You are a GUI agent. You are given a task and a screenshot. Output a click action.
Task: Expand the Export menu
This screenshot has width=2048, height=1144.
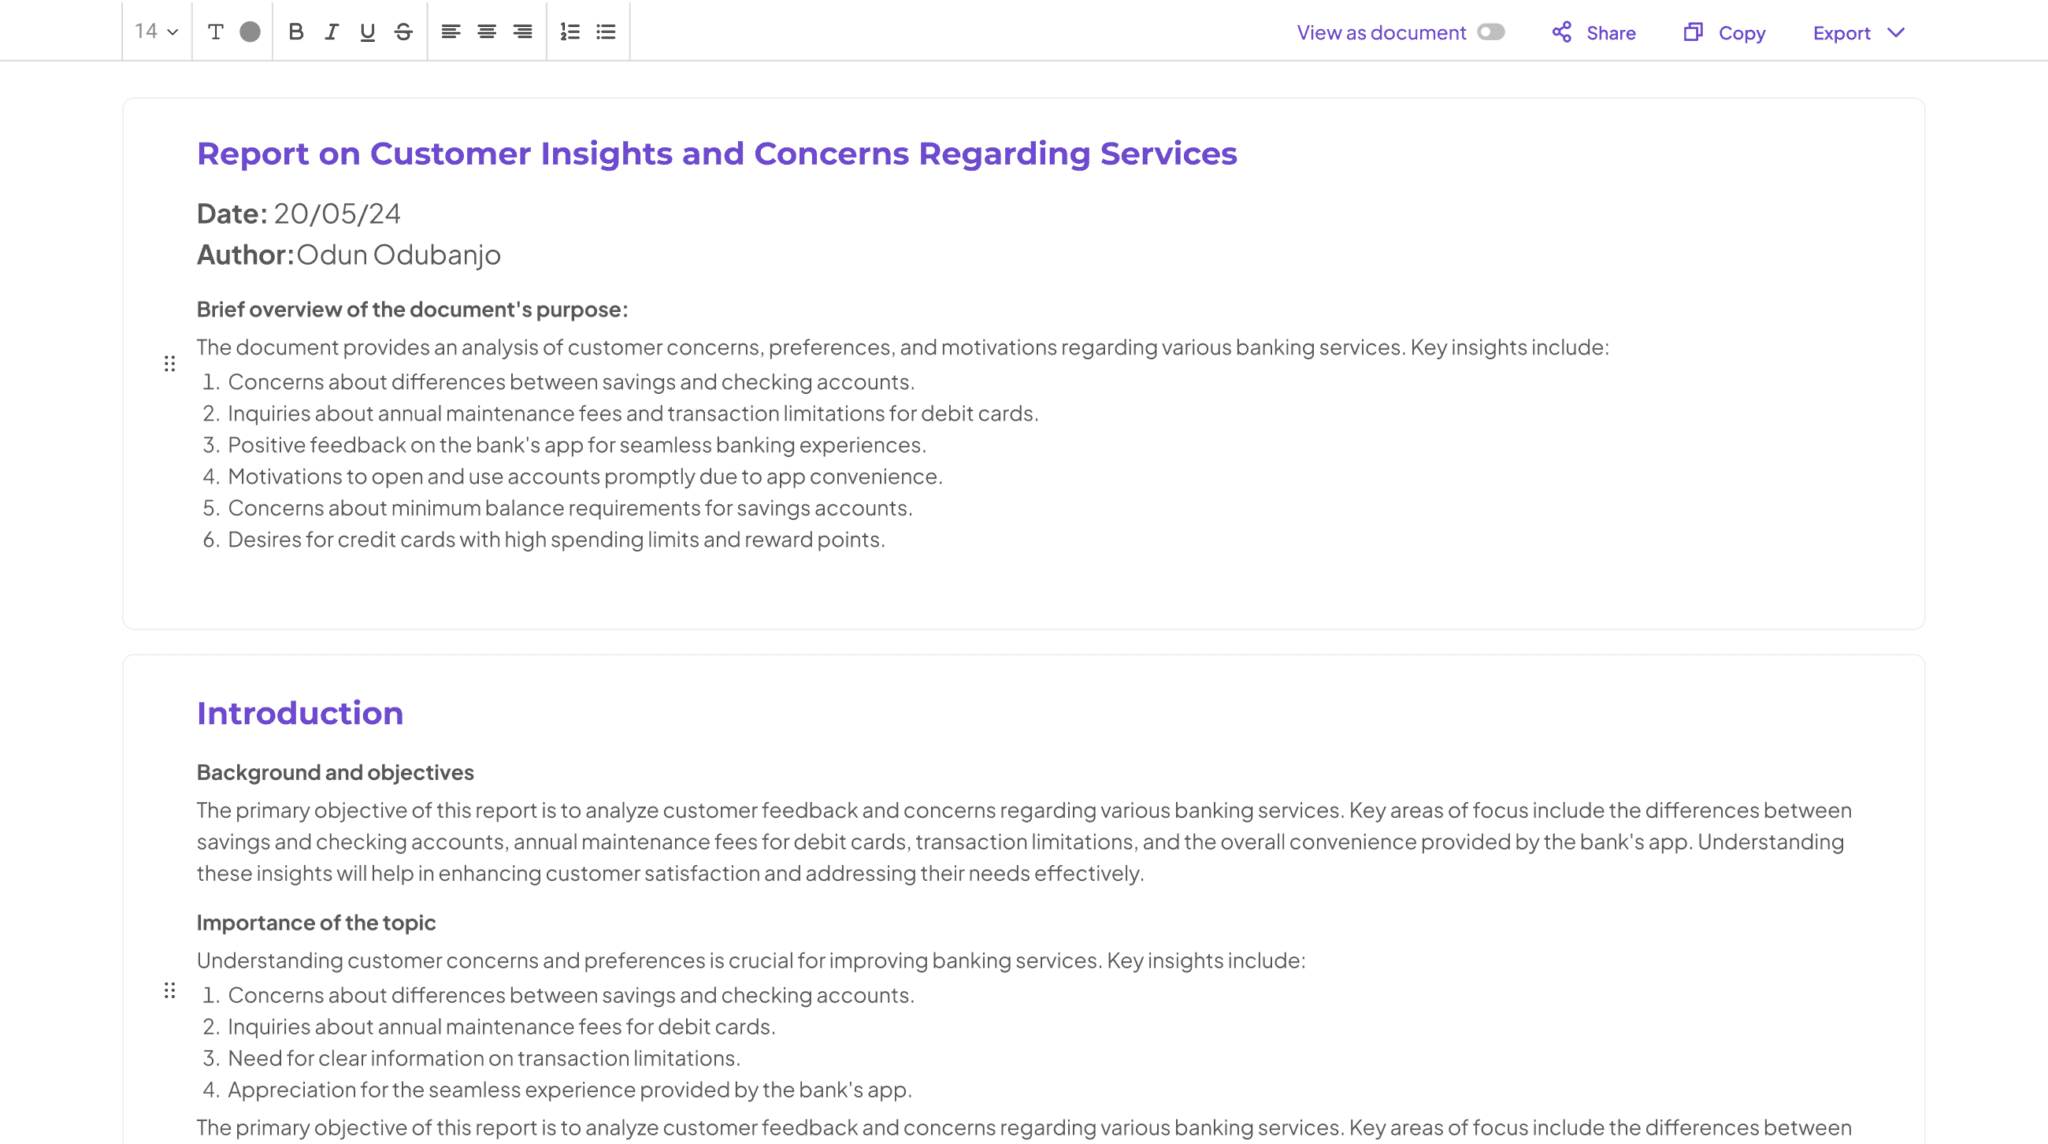(1856, 32)
